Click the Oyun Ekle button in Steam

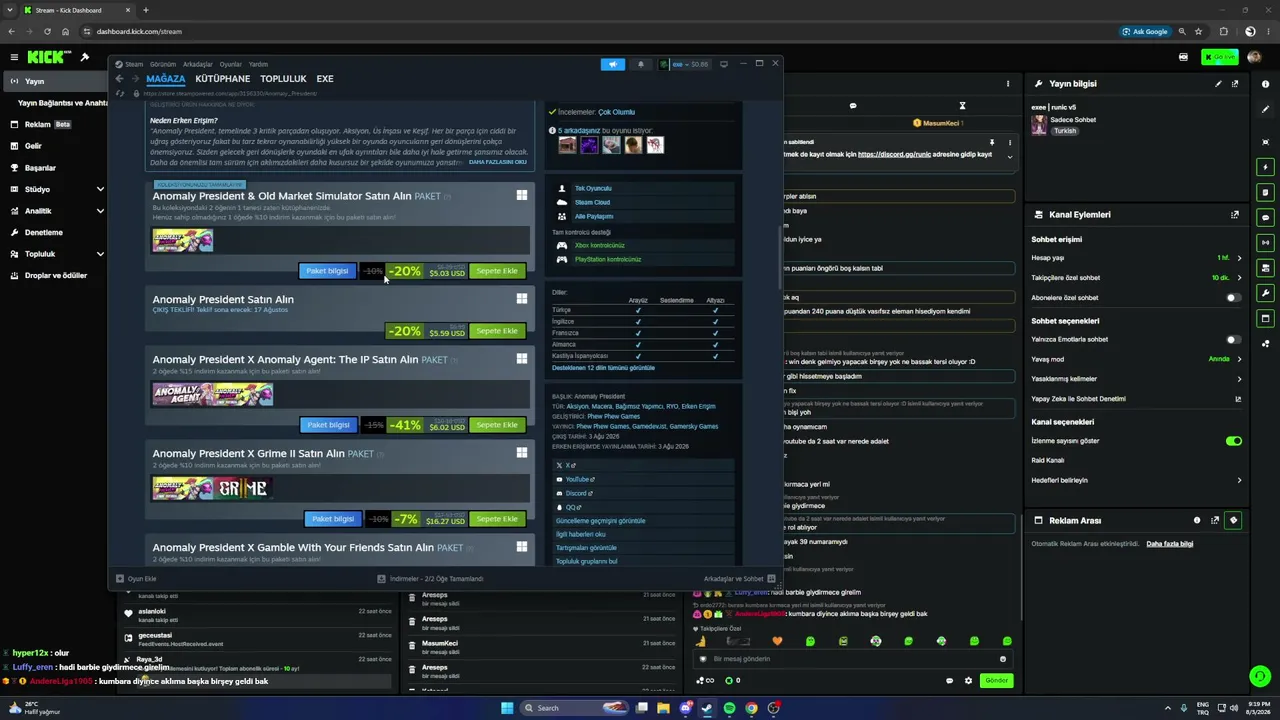pyautogui.click(x=137, y=579)
